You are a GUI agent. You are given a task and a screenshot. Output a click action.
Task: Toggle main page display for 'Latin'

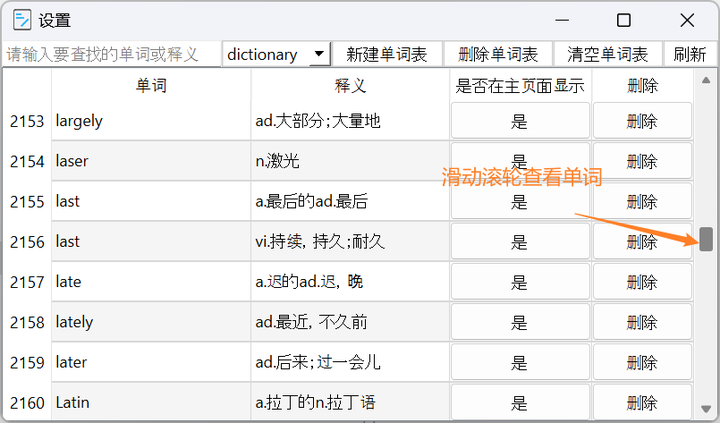point(519,403)
